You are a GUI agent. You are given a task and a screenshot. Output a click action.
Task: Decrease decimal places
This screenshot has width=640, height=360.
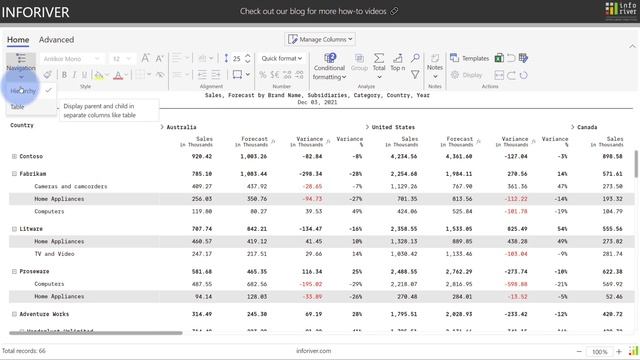click(300, 75)
